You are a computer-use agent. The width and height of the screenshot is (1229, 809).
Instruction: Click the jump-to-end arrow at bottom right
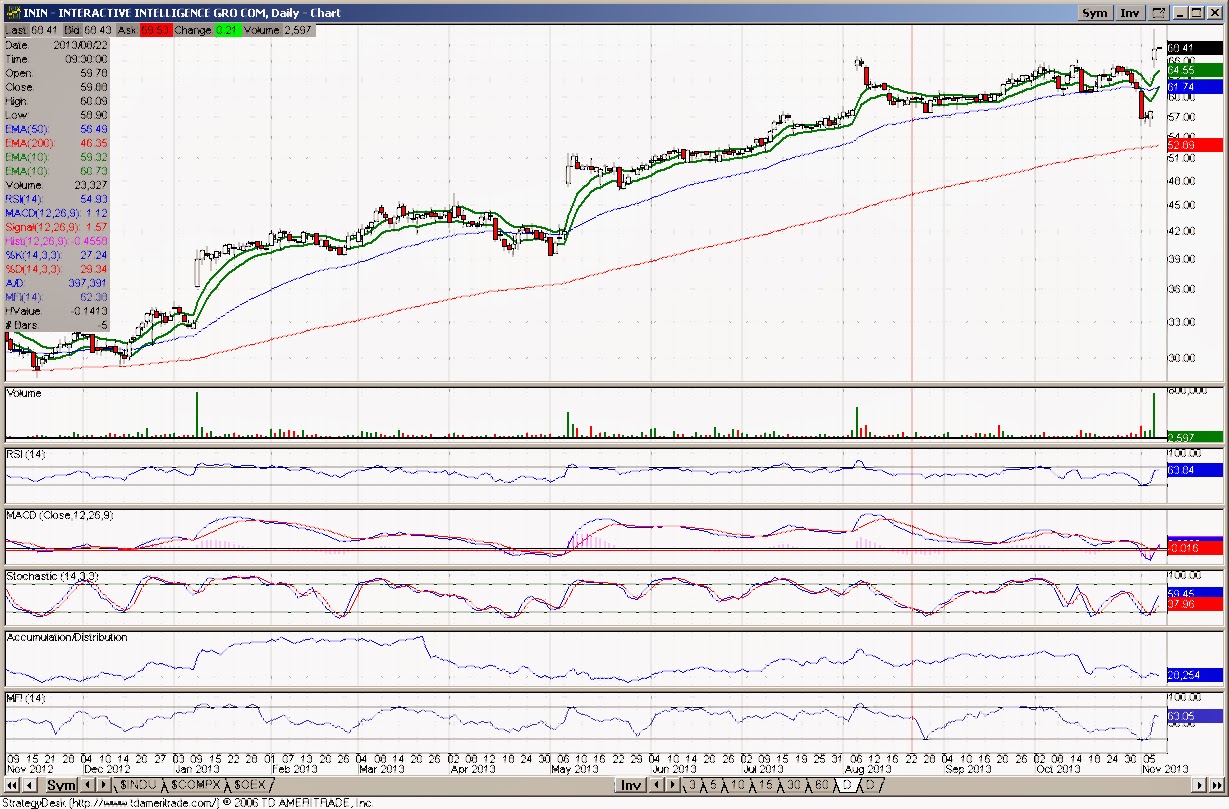tap(1217, 786)
